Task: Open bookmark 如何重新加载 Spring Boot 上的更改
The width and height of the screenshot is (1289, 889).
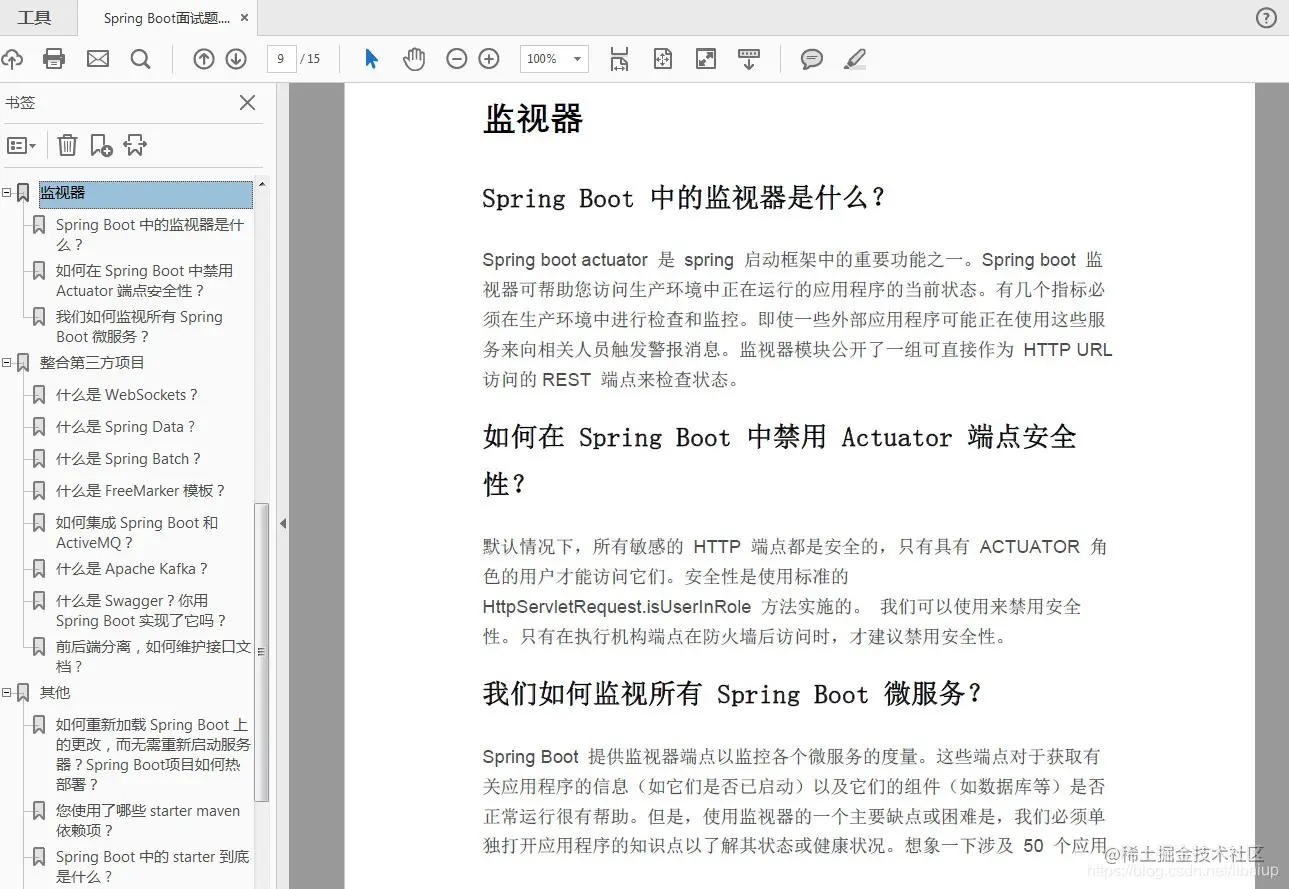Action: click(153, 754)
